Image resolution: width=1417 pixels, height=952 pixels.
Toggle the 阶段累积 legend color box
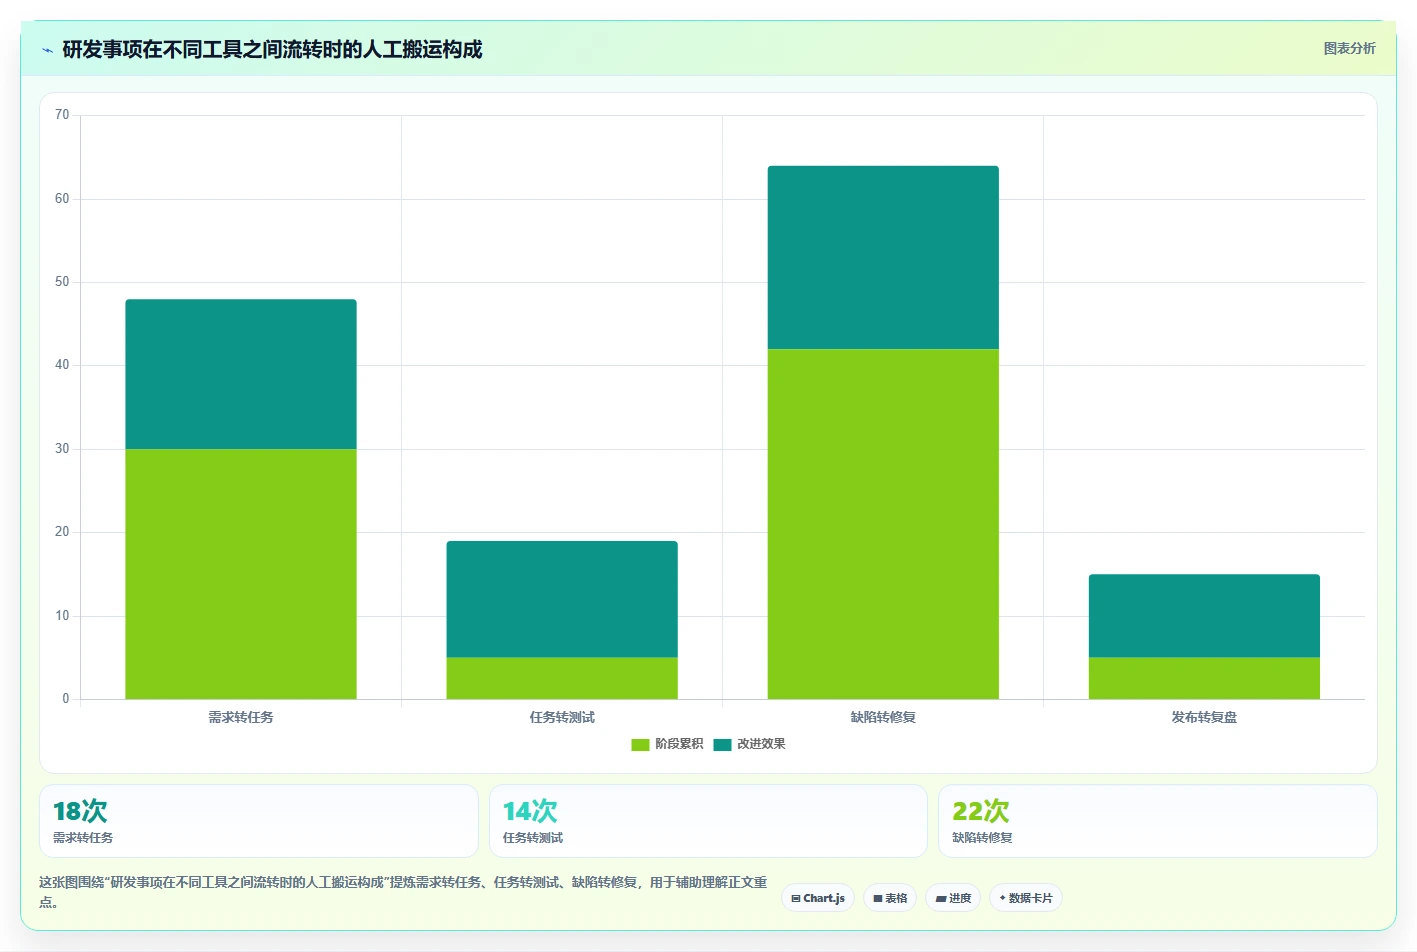click(x=640, y=744)
